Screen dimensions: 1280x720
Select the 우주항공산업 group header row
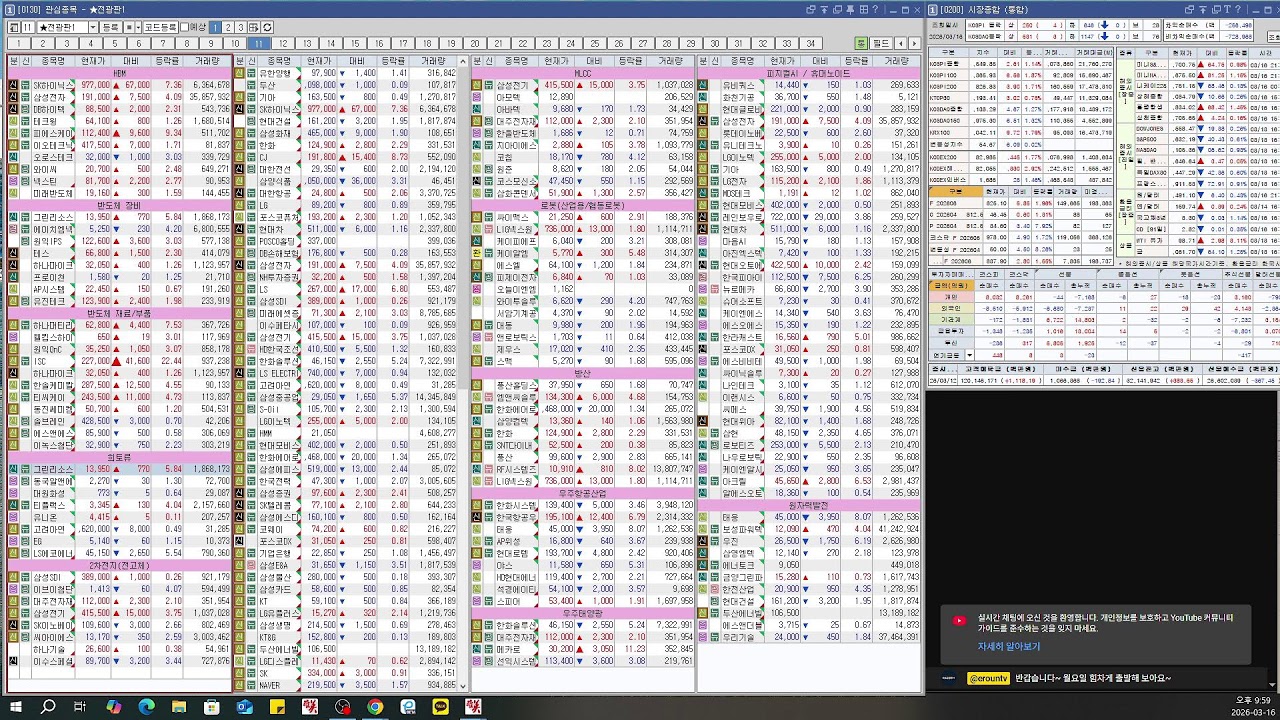(582, 493)
